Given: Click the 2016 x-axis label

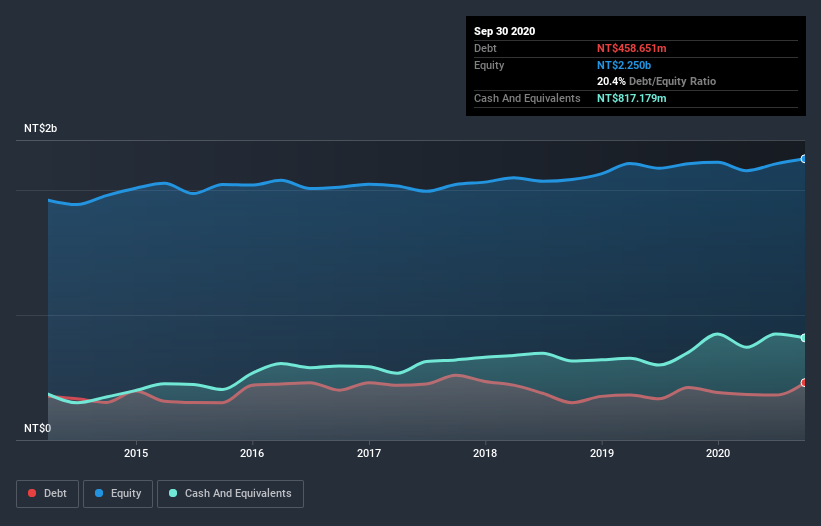Looking at the screenshot, I should [x=252, y=453].
